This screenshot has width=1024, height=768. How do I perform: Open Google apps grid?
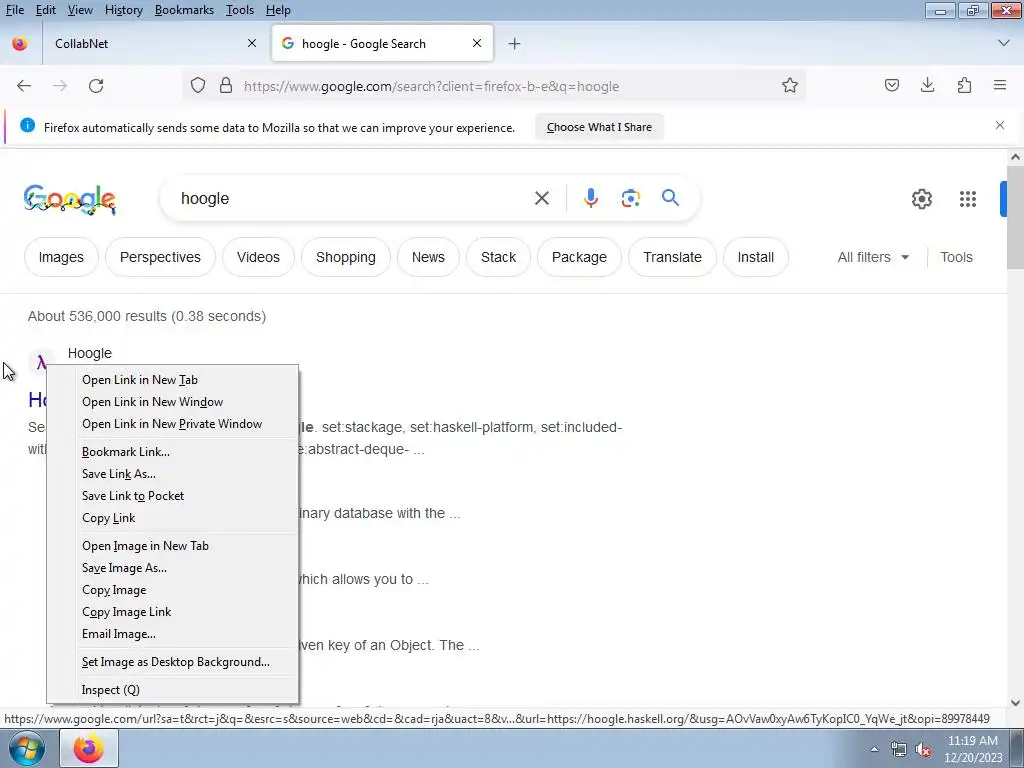968,199
